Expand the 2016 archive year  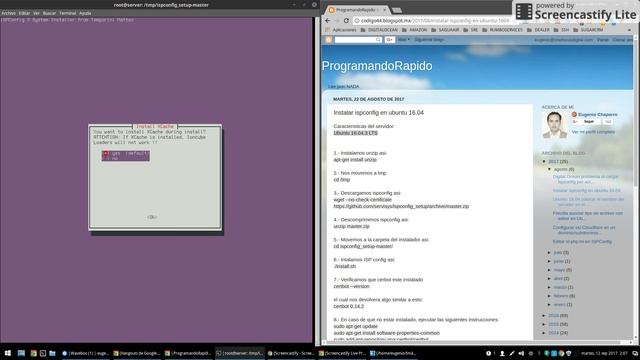coord(544,316)
